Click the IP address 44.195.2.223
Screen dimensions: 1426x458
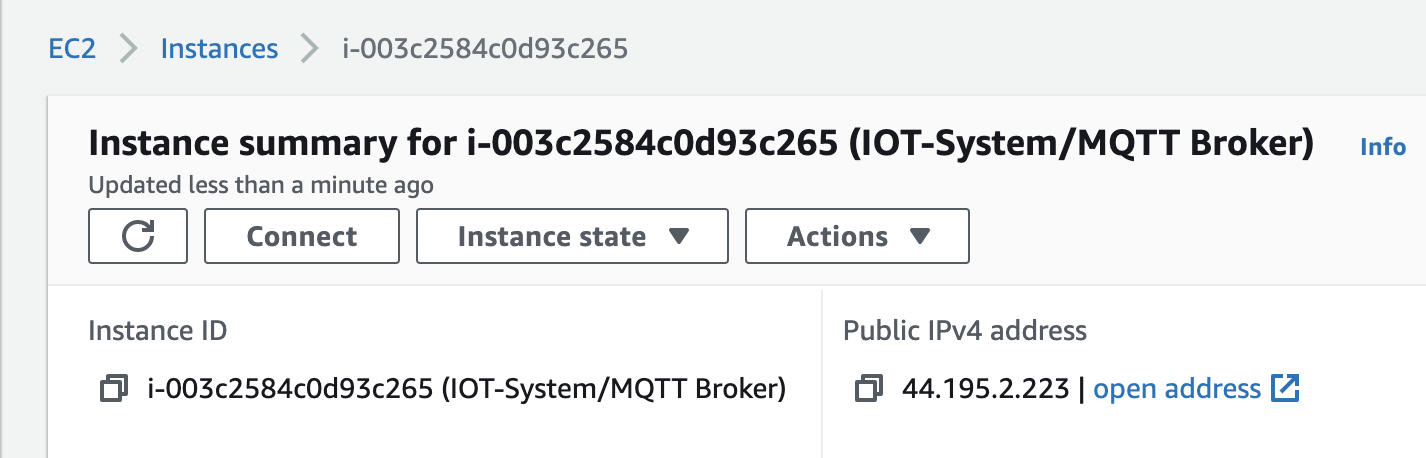(985, 388)
